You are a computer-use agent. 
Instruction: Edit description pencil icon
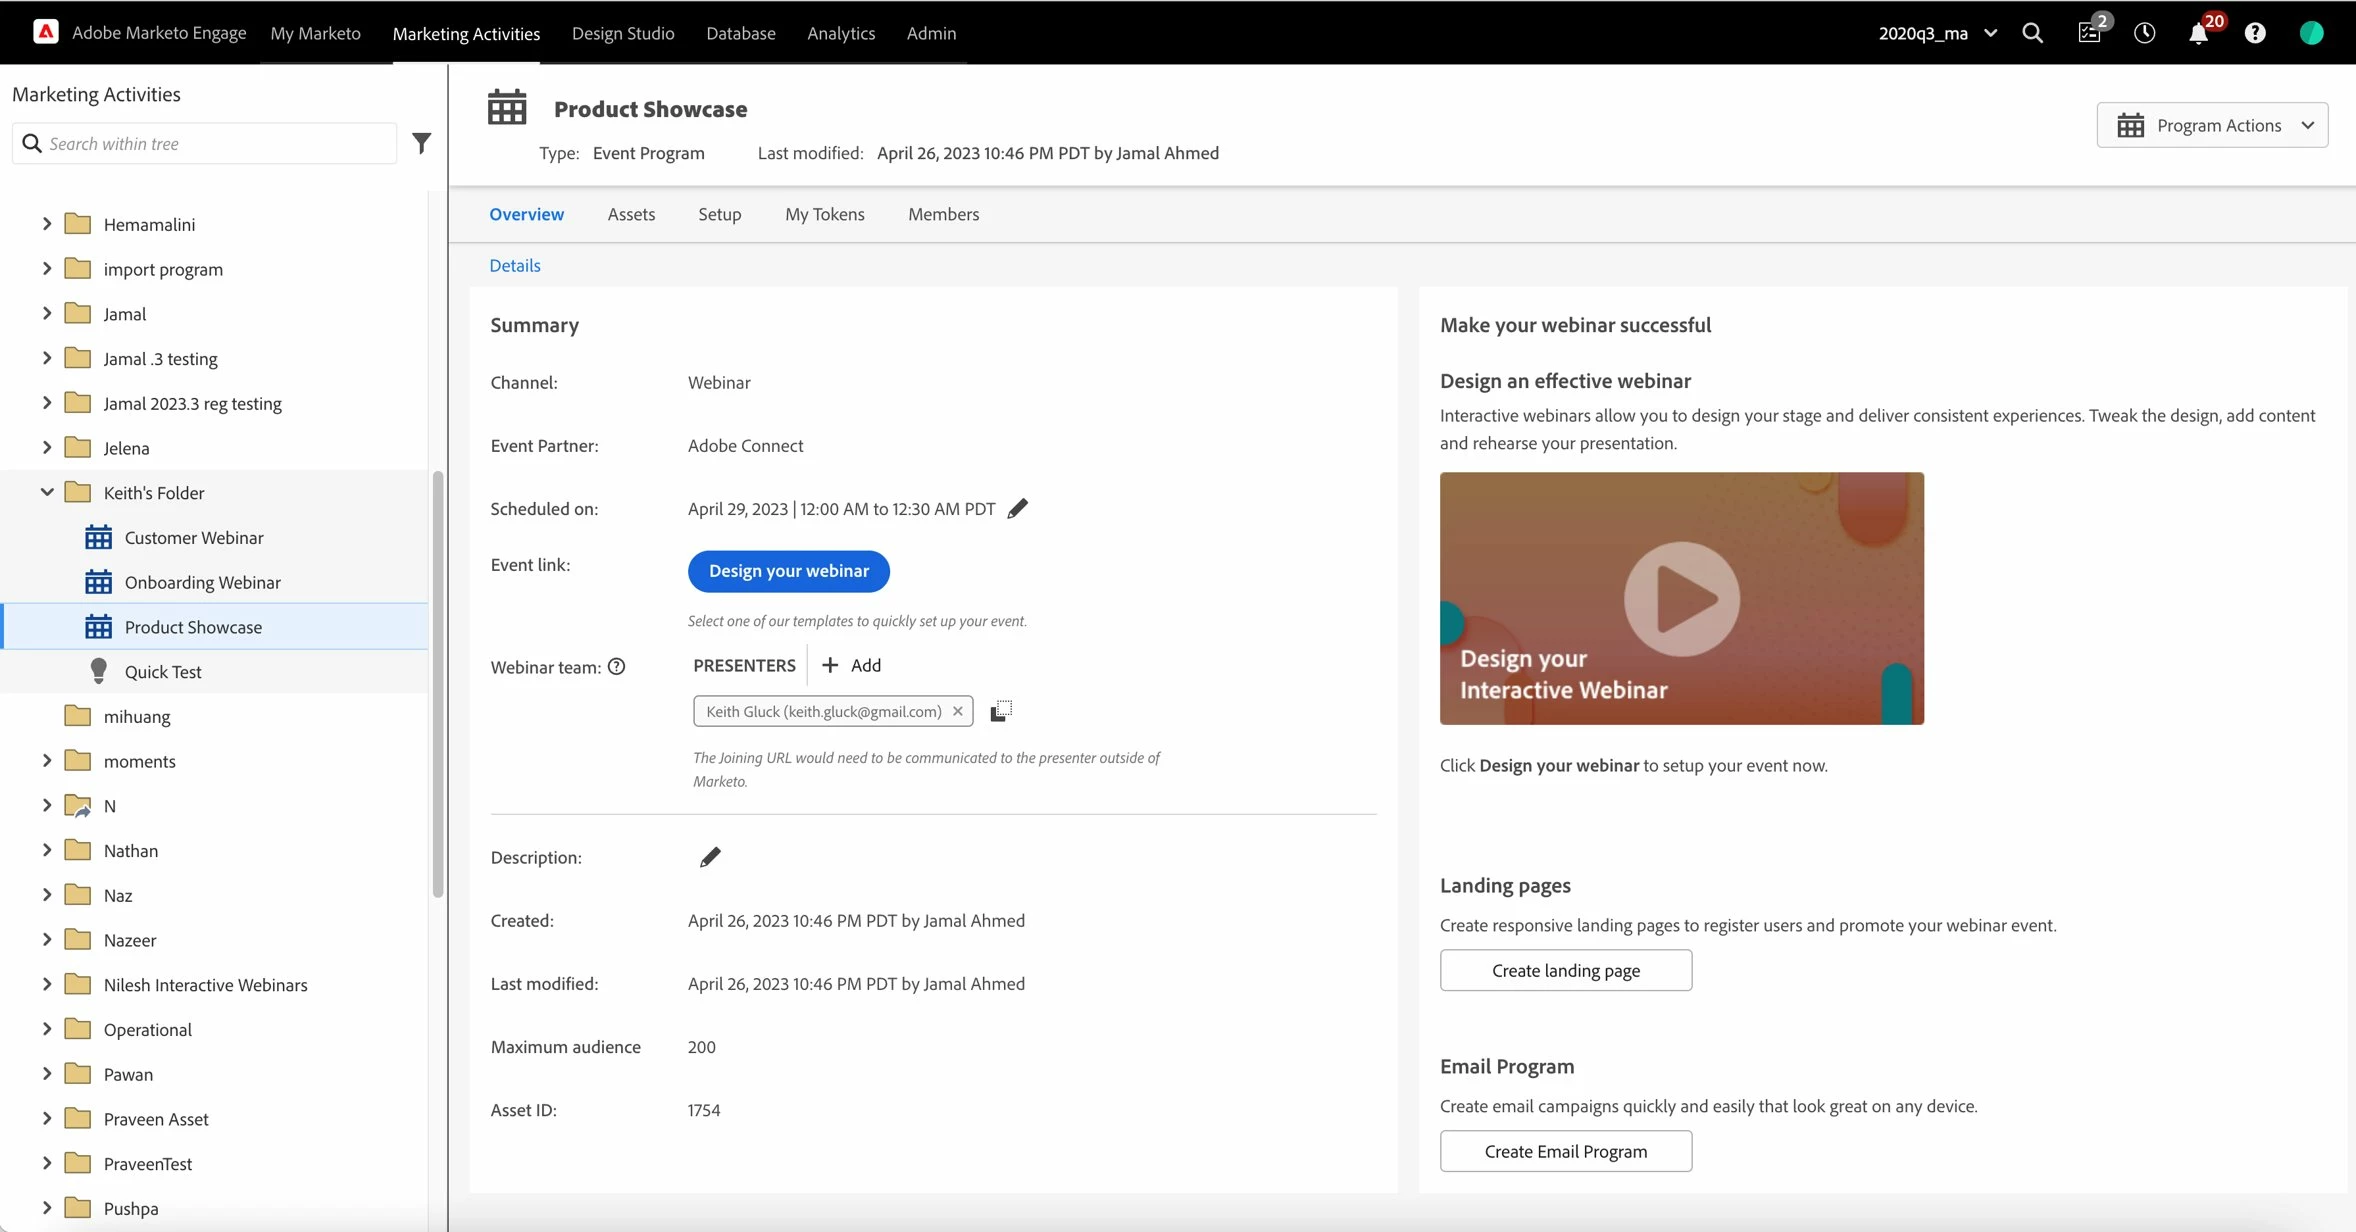(710, 857)
